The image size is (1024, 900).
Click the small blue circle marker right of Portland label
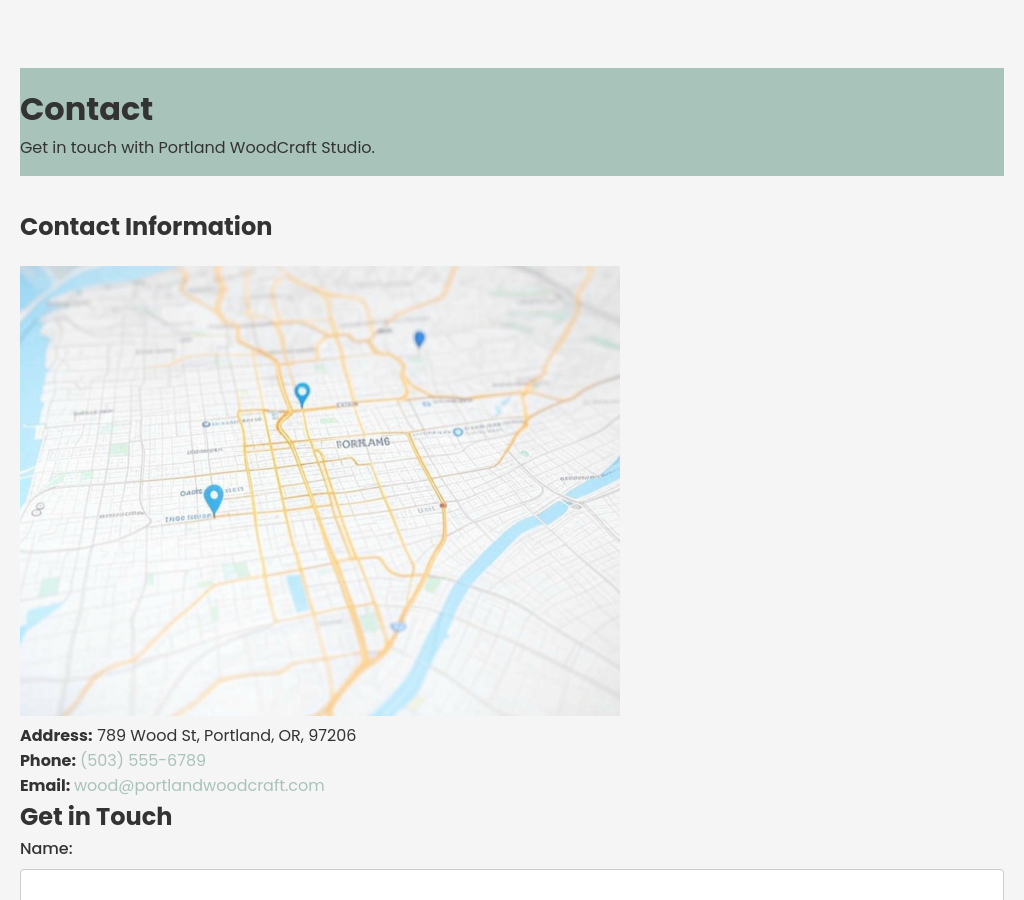(x=458, y=432)
